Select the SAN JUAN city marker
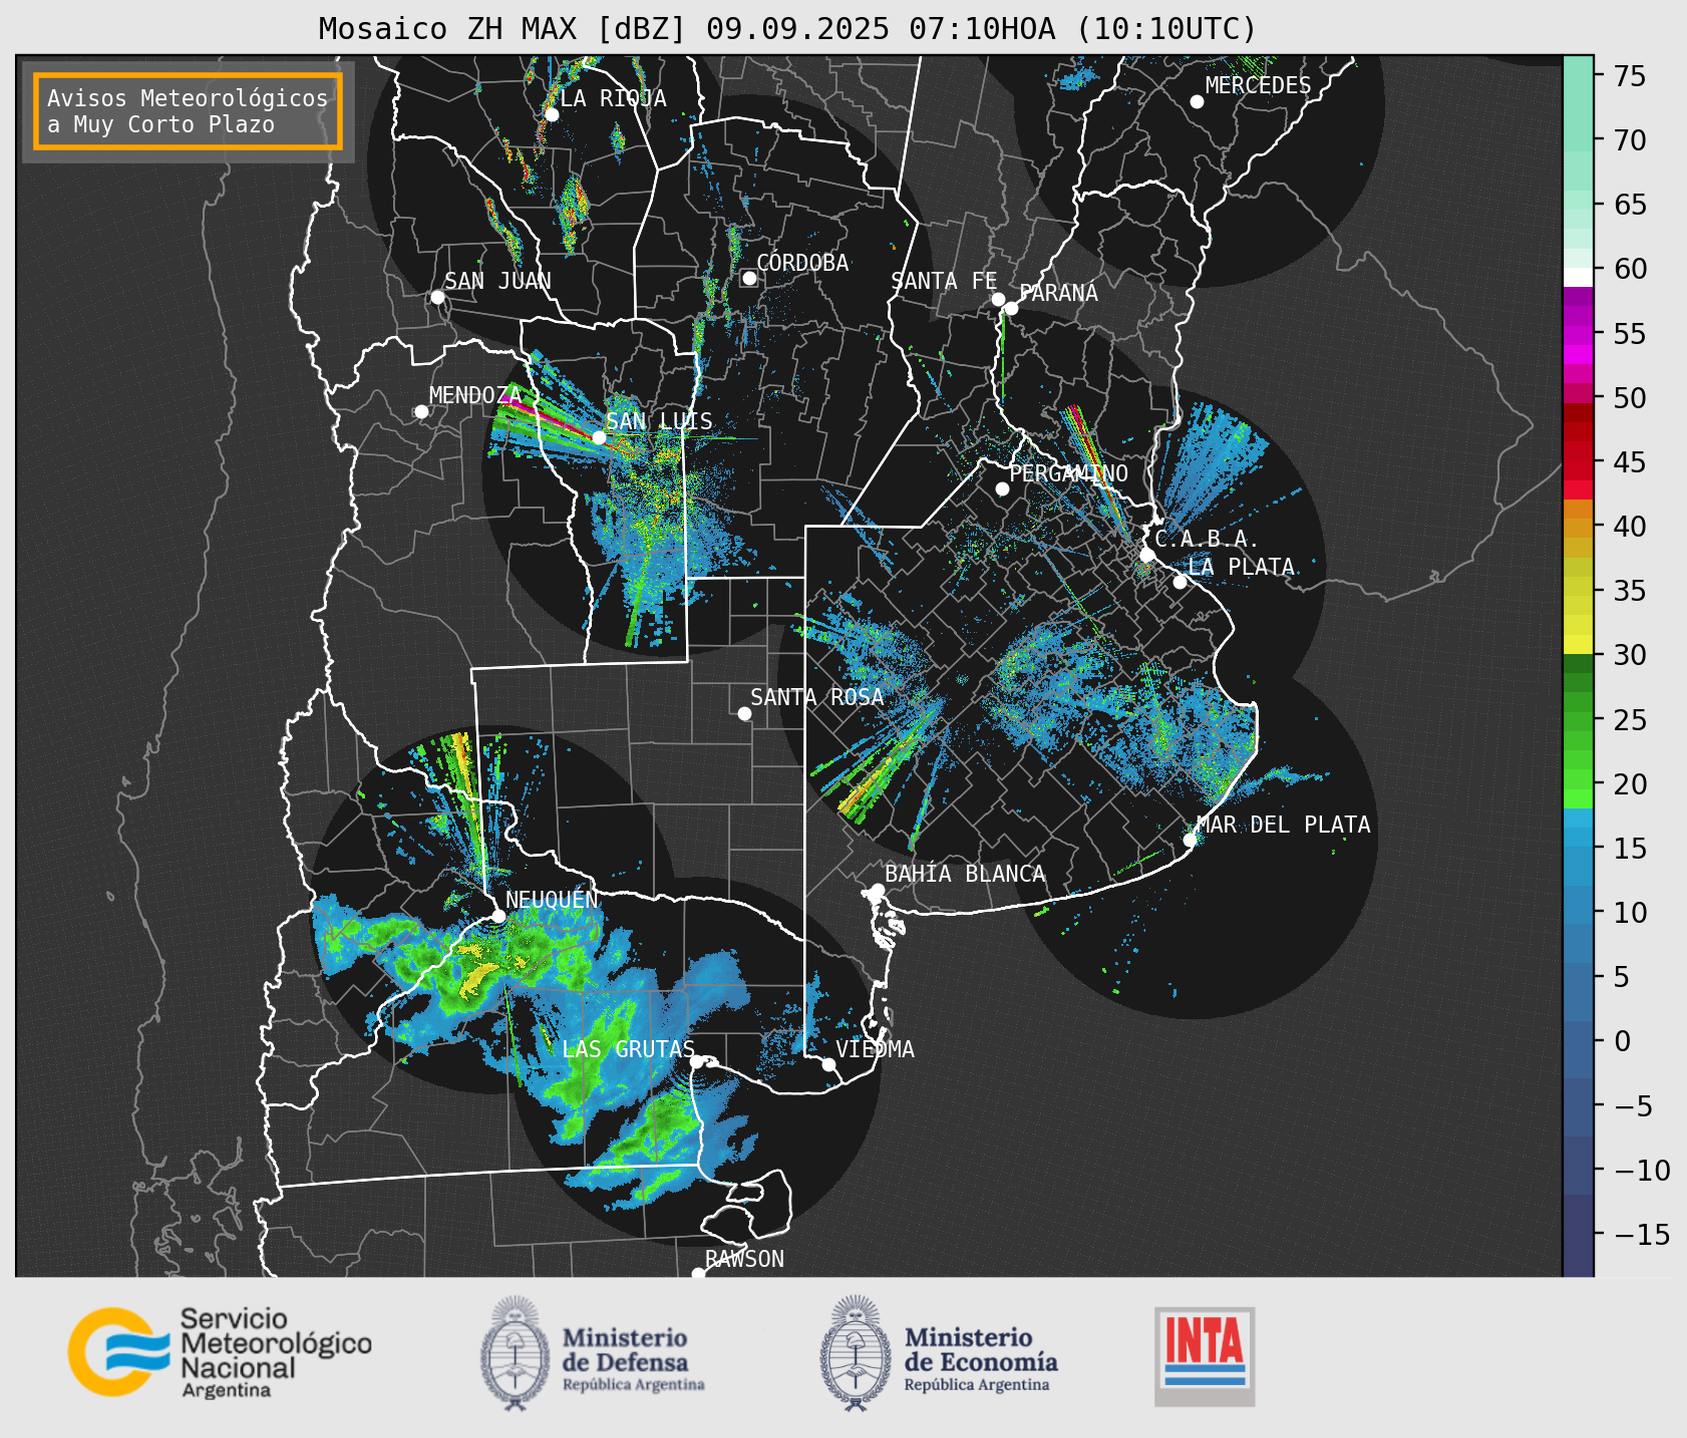 [437, 297]
